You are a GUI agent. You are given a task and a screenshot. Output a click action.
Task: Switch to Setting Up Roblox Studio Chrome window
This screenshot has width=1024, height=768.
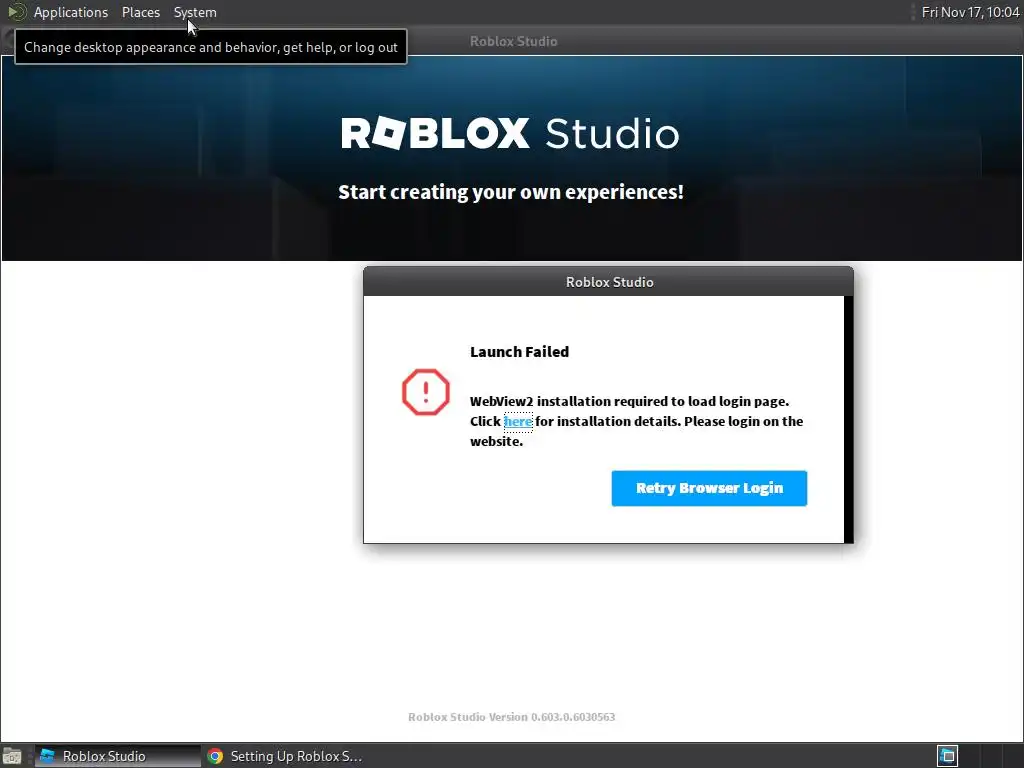pos(285,756)
